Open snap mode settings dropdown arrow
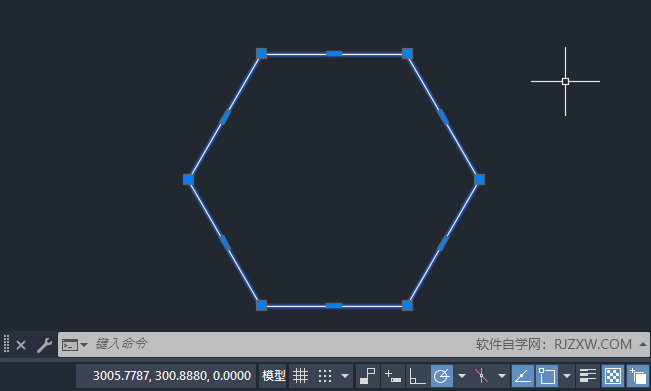 (345, 376)
